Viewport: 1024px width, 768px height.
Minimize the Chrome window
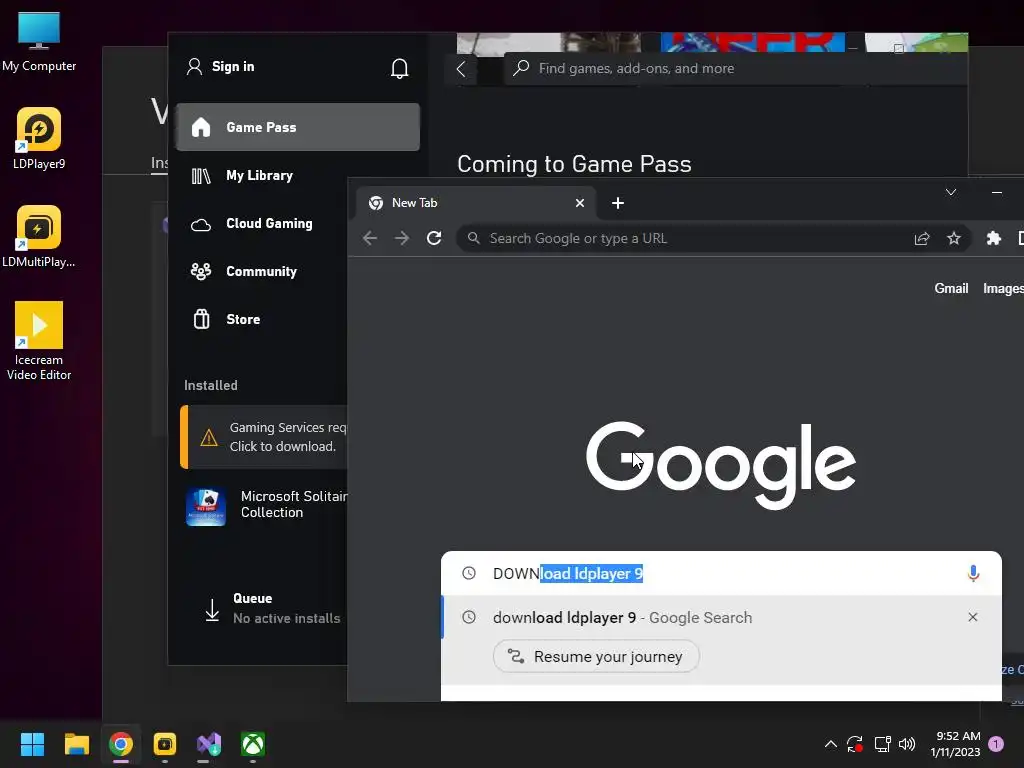[997, 192]
